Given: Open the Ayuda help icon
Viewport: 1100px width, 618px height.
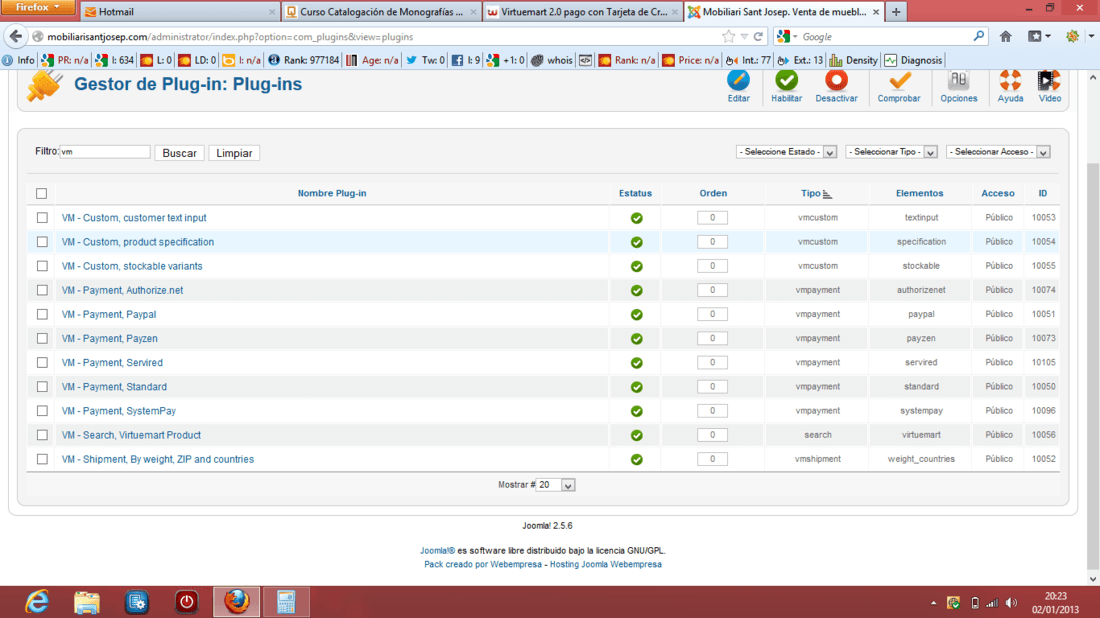Looking at the screenshot, I should coord(1010,81).
